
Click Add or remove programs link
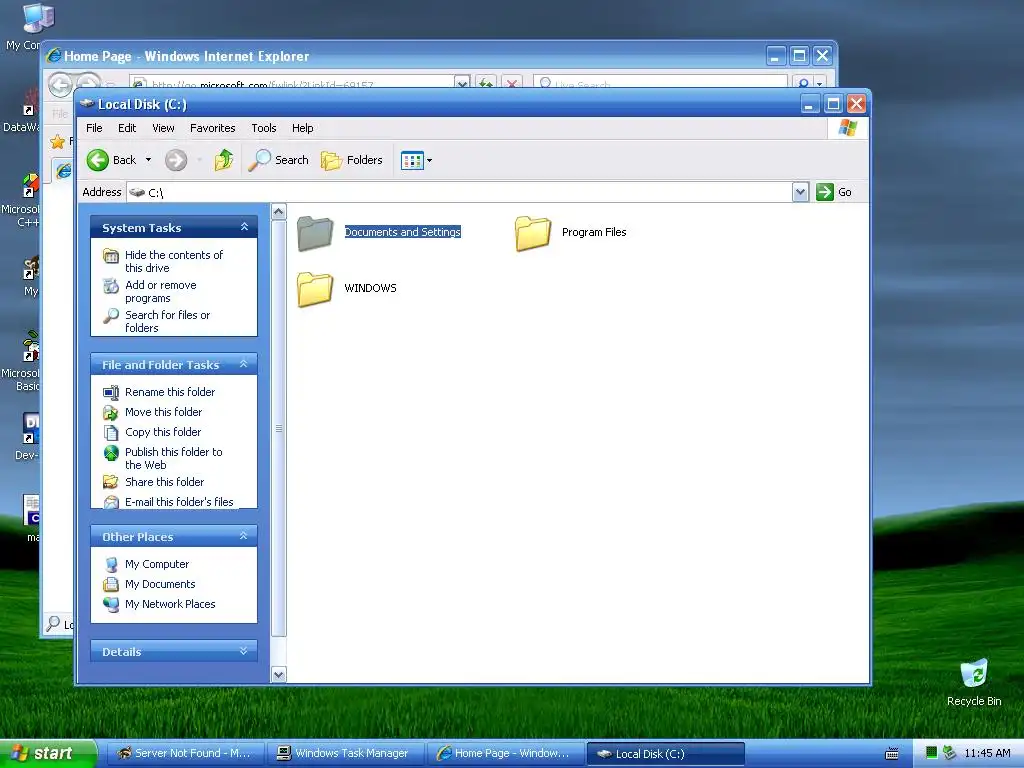coord(161,291)
